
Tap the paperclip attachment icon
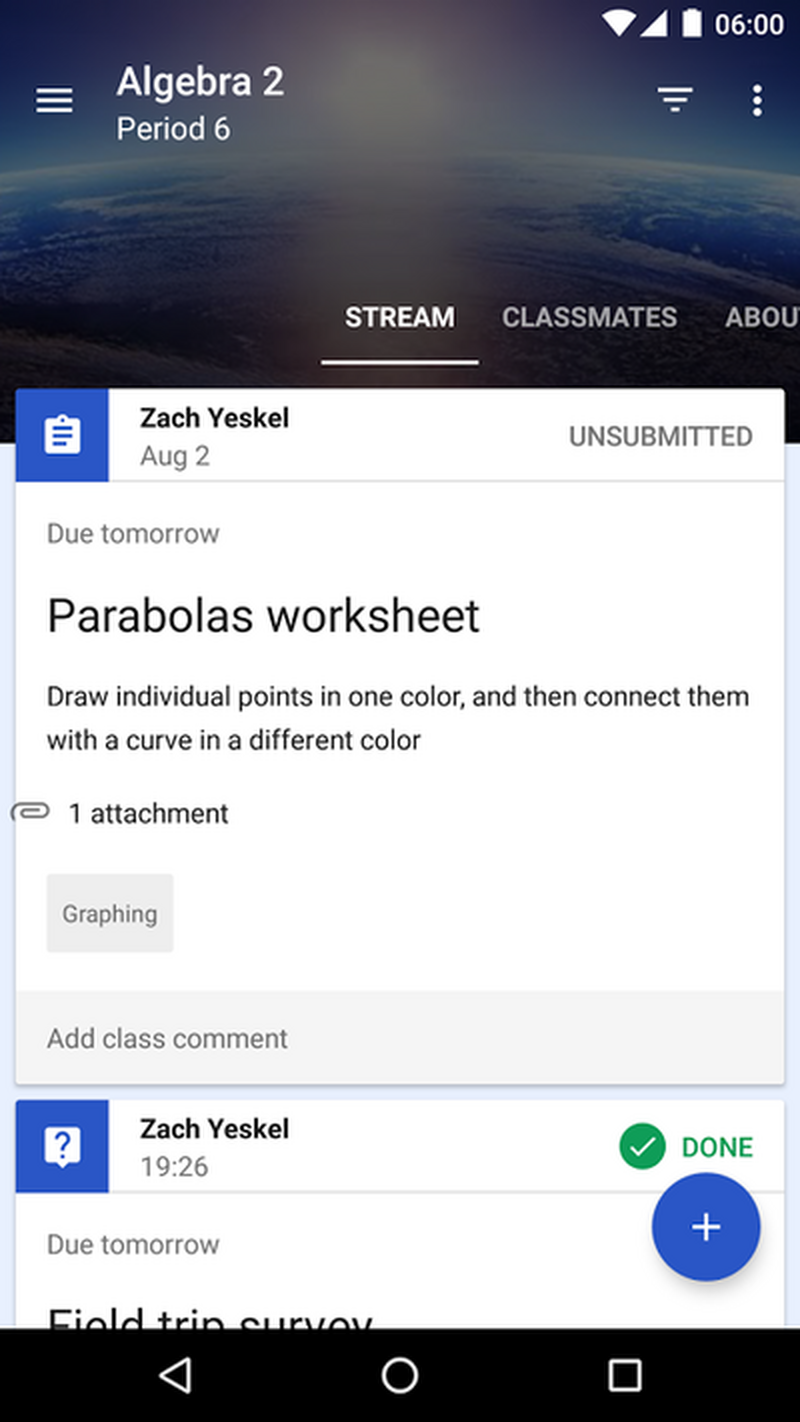point(31,812)
